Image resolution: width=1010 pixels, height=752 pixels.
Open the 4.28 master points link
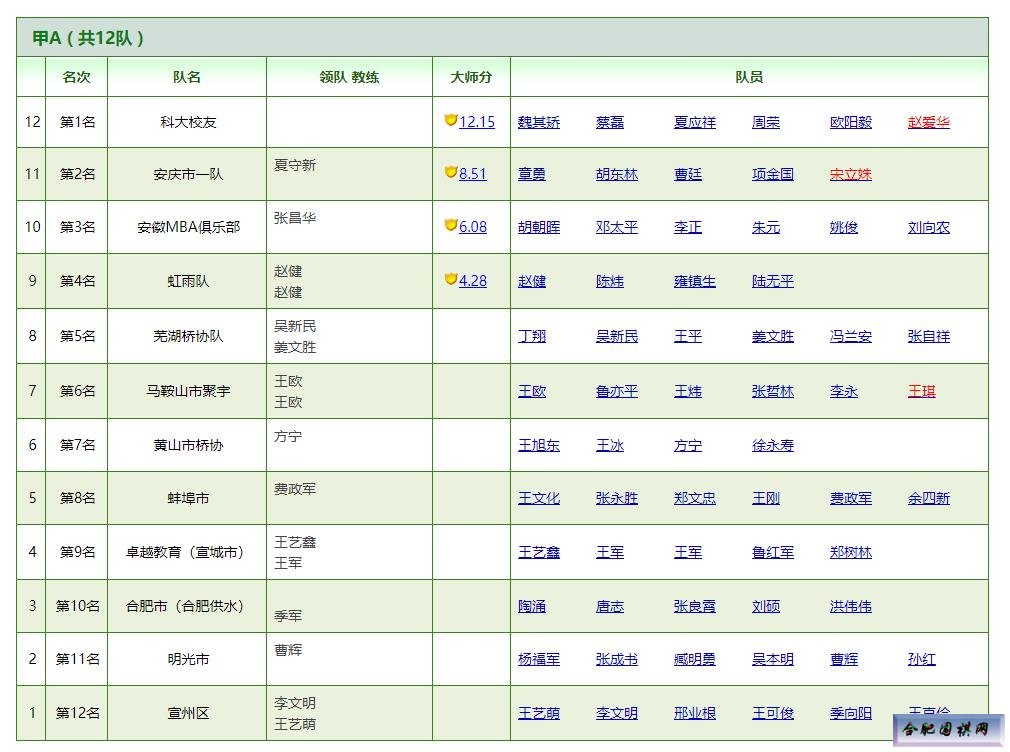point(473,281)
